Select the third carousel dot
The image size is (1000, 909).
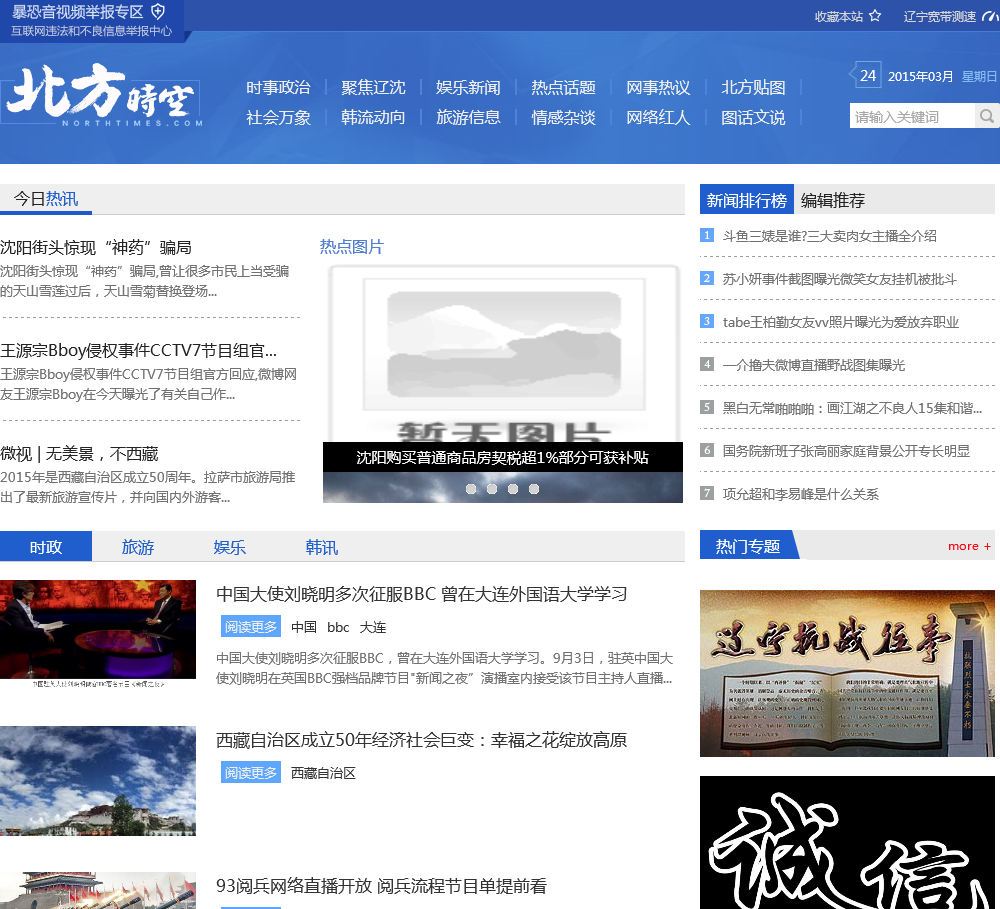pyautogui.click(x=513, y=489)
